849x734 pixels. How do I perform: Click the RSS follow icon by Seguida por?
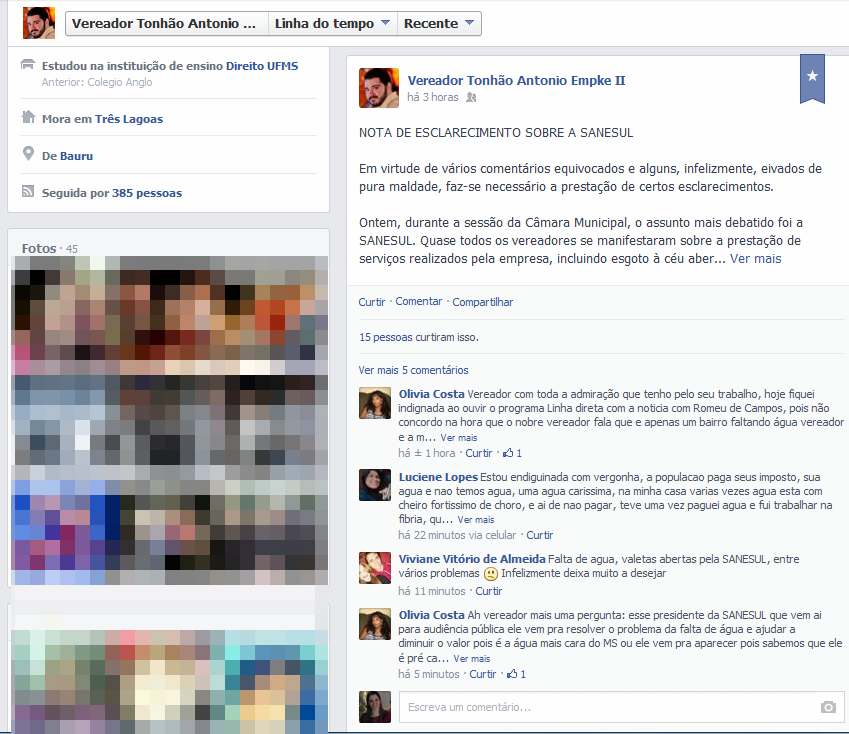pos(28,191)
